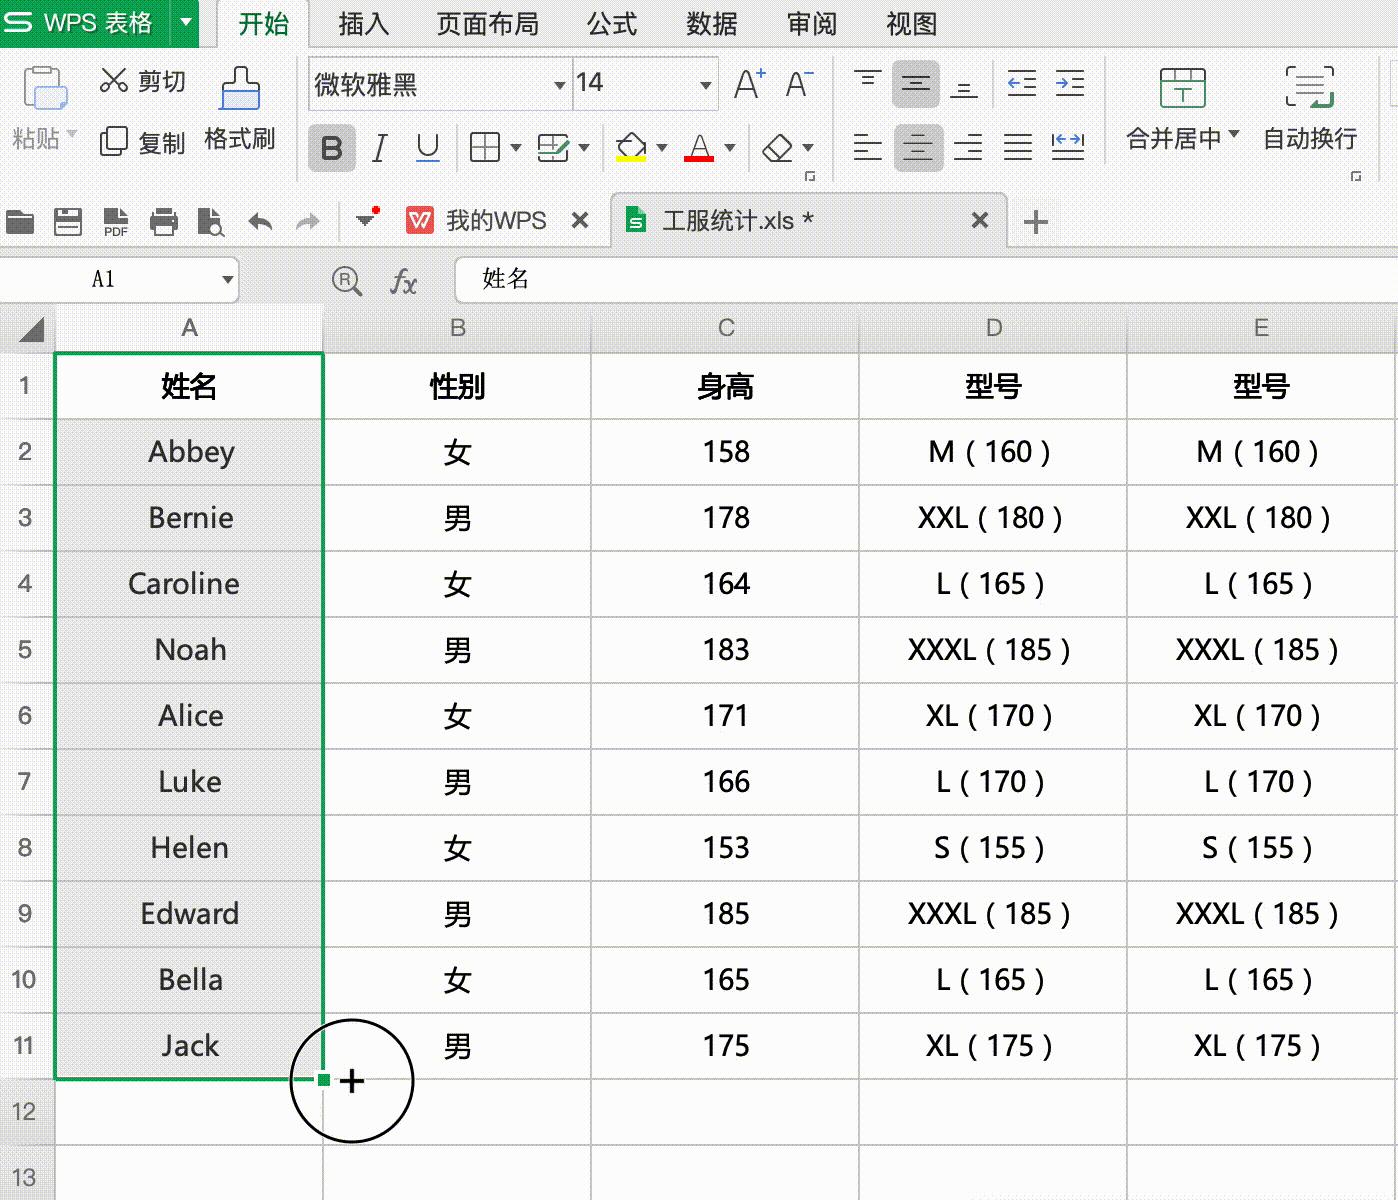The image size is (1398, 1200).
Task: Switch to the 数据 ribbon tab
Action: pyautogui.click(x=711, y=24)
